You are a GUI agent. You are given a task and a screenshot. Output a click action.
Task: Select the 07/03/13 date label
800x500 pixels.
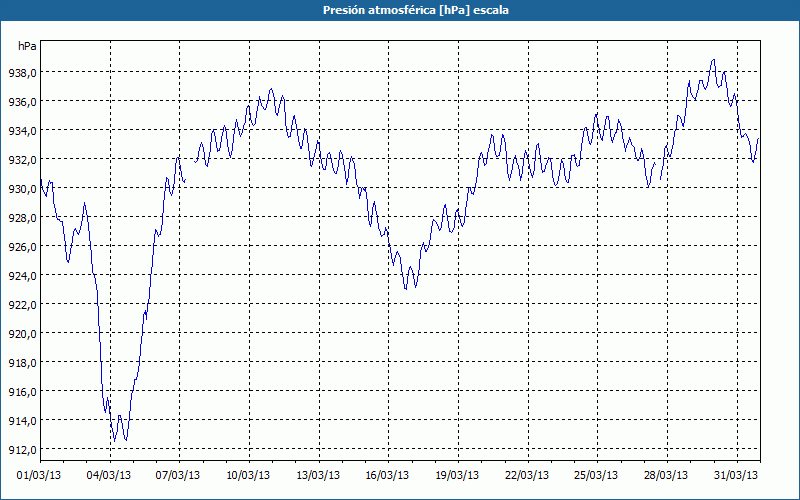pyautogui.click(x=178, y=476)
